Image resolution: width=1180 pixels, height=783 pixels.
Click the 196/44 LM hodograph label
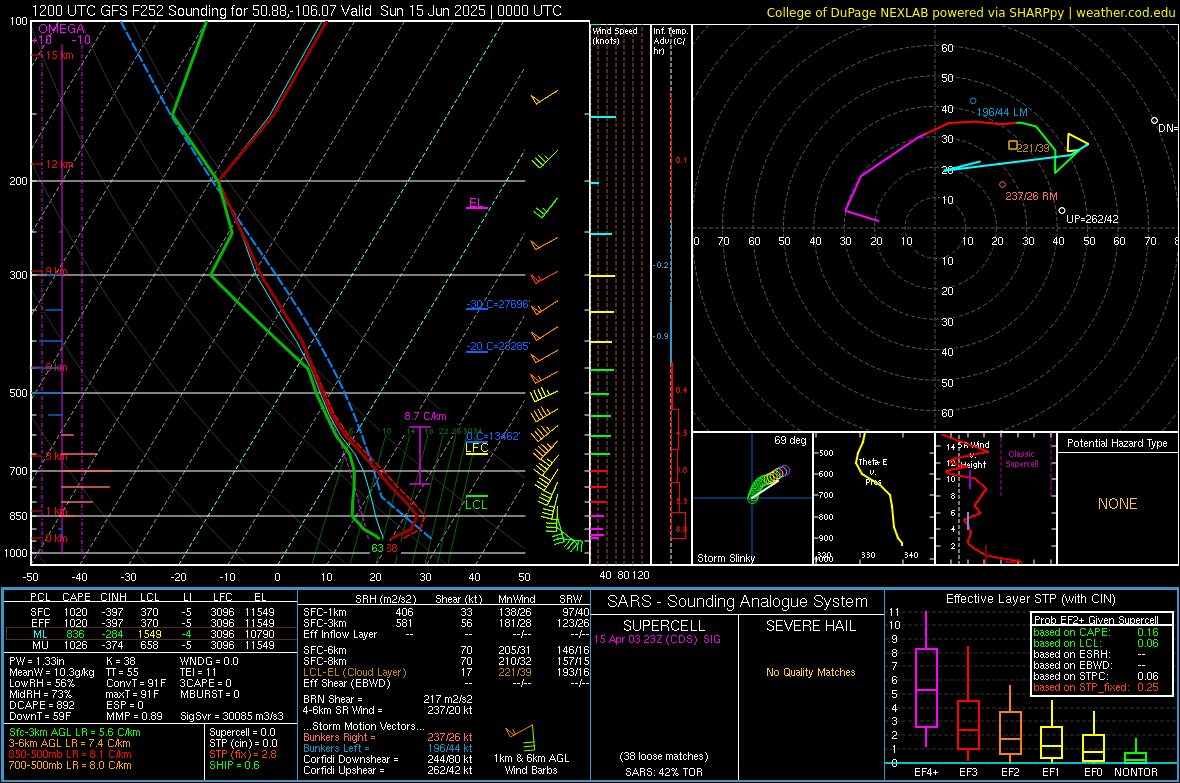click(x=1002, y=112)
